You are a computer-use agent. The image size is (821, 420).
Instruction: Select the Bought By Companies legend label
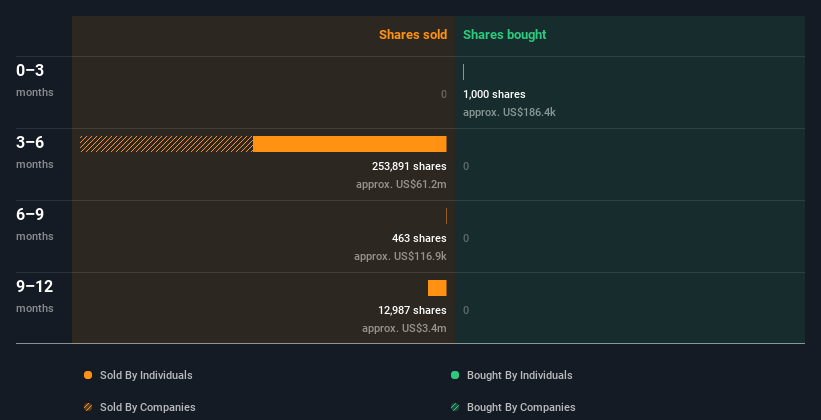[x=521, y=407]
